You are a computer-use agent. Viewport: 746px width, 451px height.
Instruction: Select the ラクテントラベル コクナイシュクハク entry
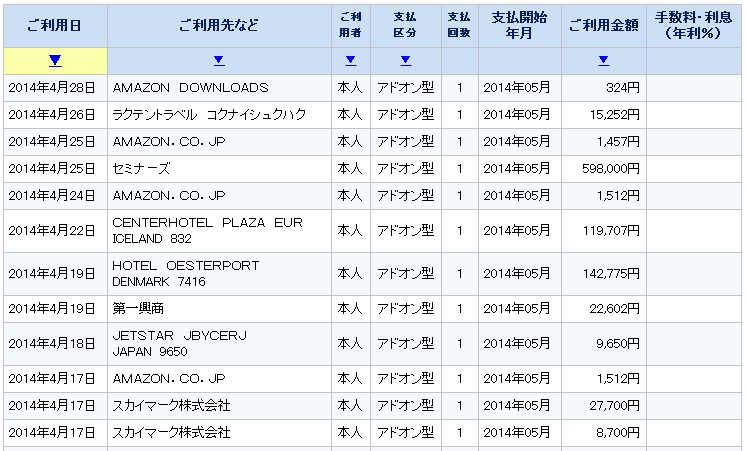pos(209,115)
